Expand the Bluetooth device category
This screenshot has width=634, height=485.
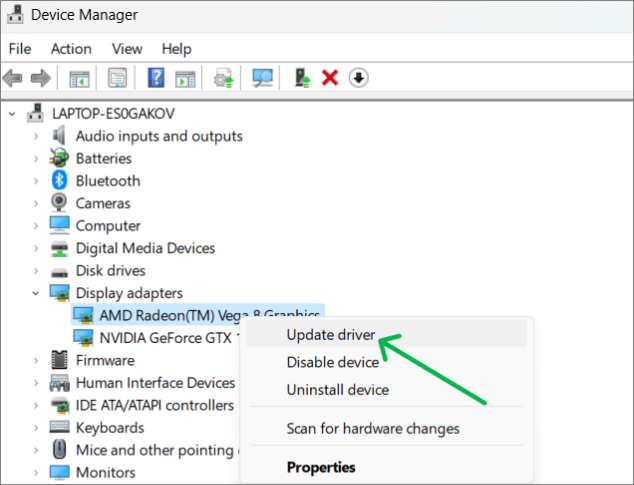tap(36, 181)
